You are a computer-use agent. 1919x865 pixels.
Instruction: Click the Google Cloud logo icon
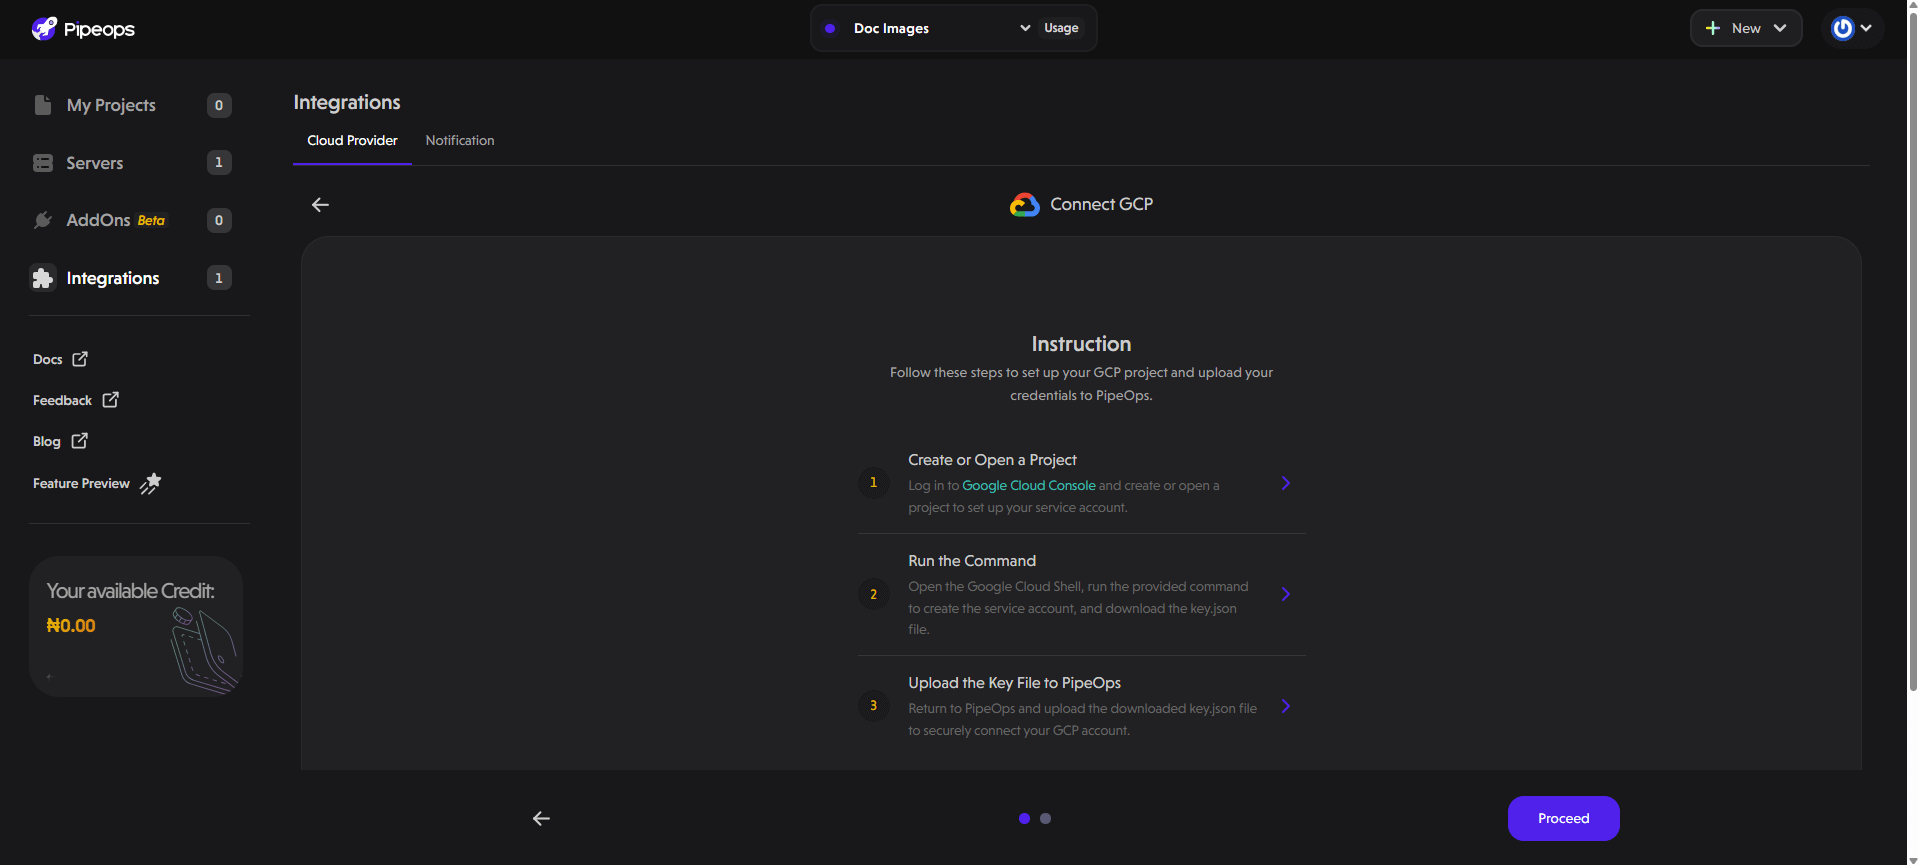pyautogui.click(x=1025, y=204)
